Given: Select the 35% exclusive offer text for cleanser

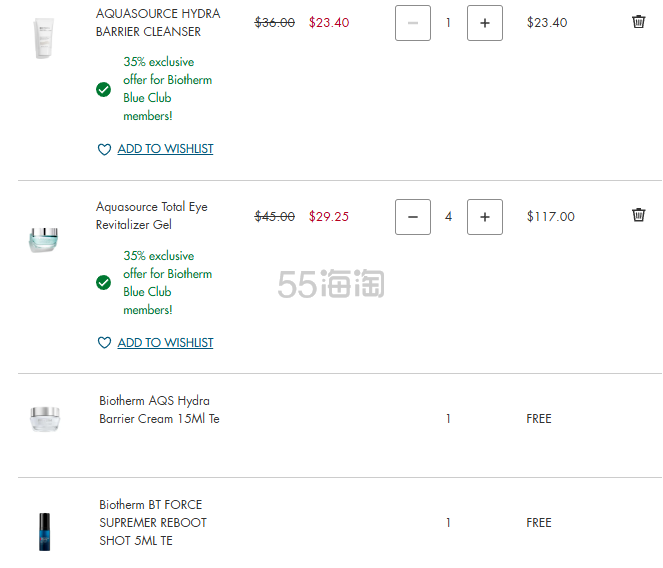Looking at the screenshot, I should (167, 89).
